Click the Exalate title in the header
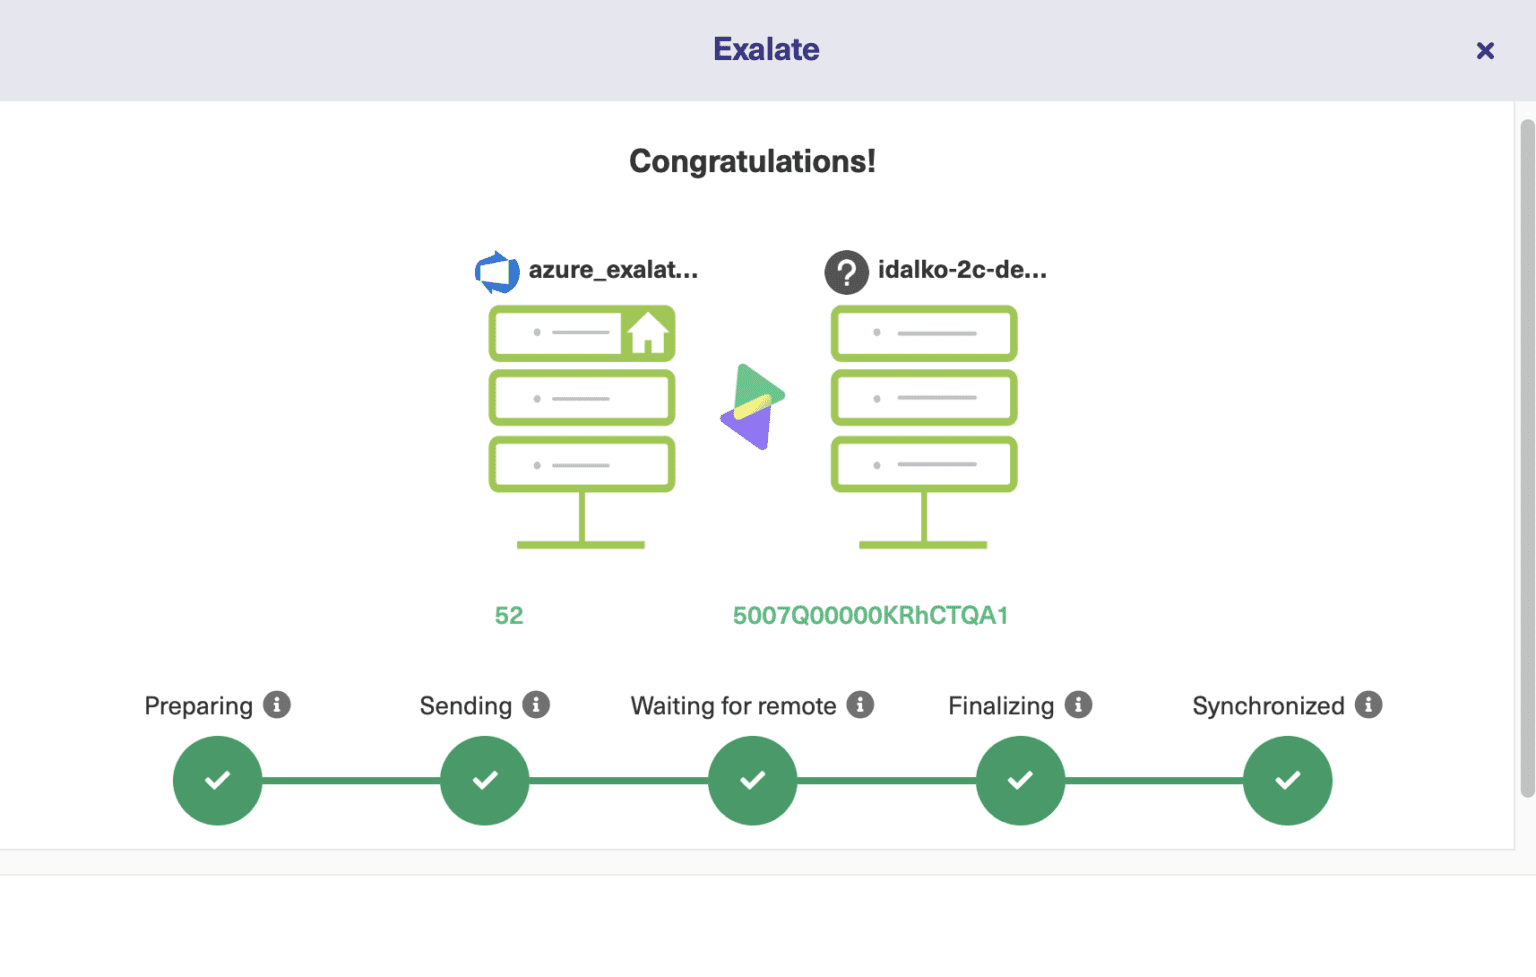1536x977 pixels. [766, 49]
